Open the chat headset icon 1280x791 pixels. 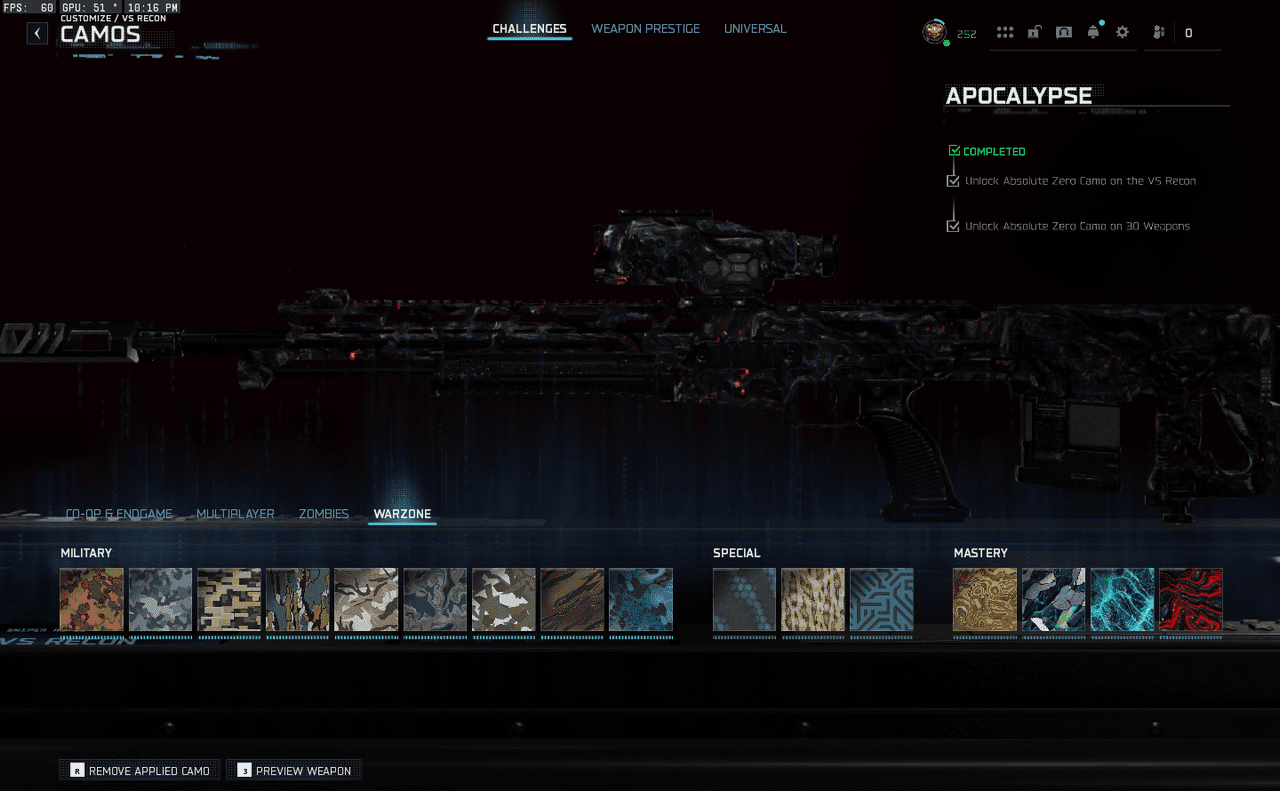[x=1064, y=33]
